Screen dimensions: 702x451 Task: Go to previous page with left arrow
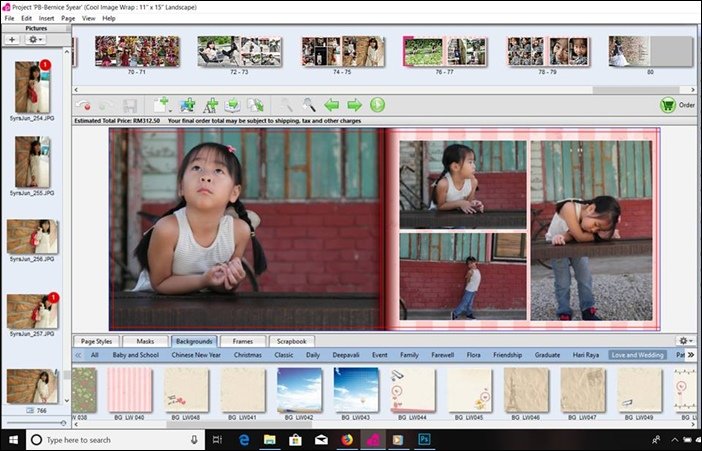pos(332,105)
